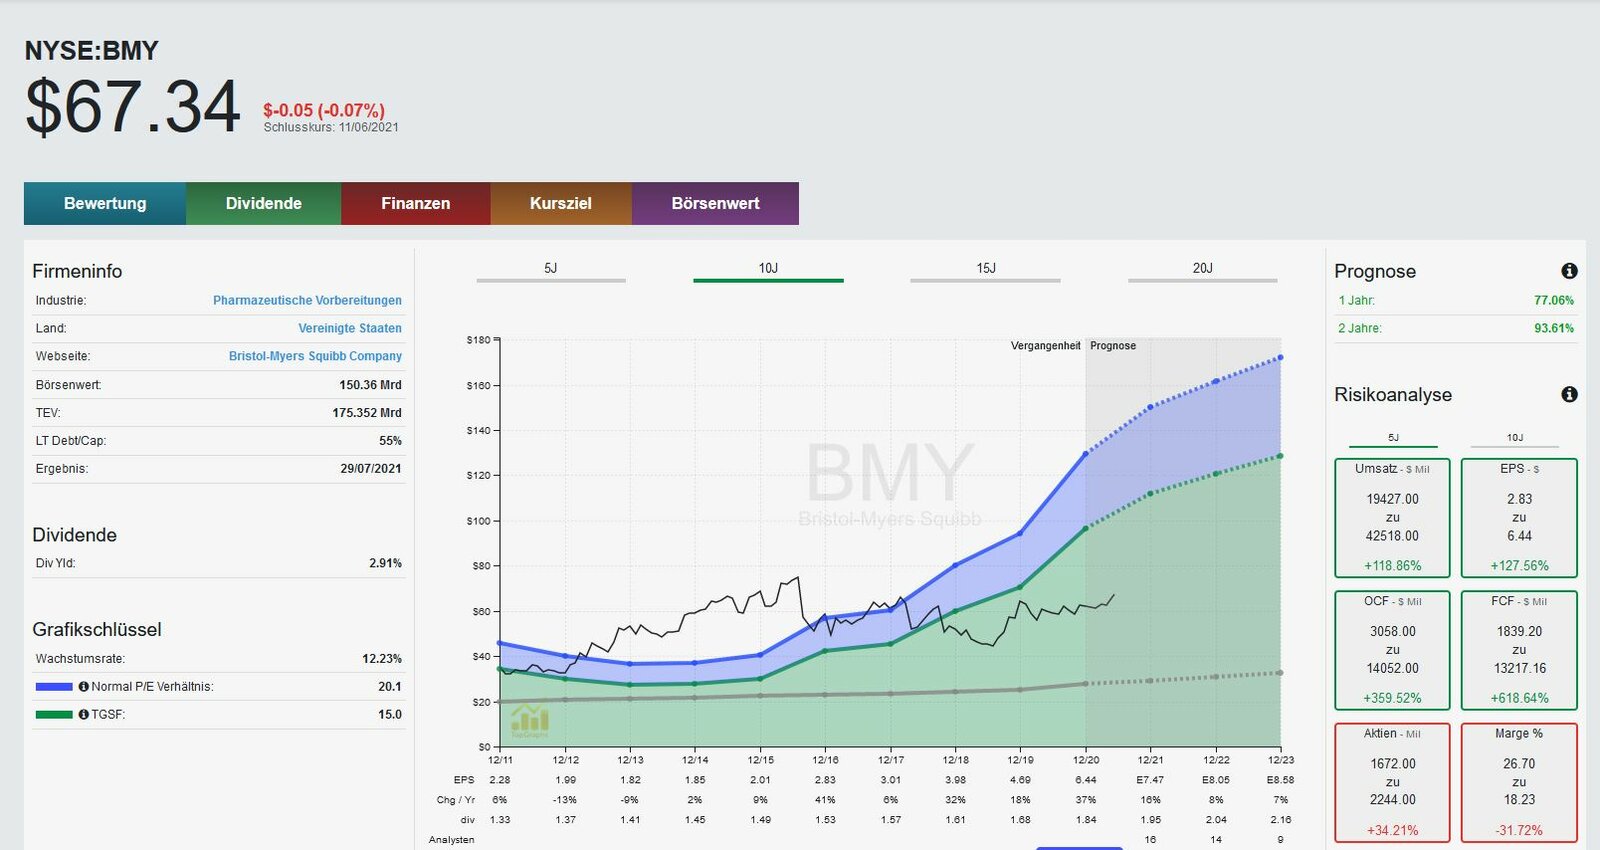Click the 1 Jahr forecast value 77.06%
Image resolution: width=1600 pixels, height=850 pixels.
[1554, 300]
